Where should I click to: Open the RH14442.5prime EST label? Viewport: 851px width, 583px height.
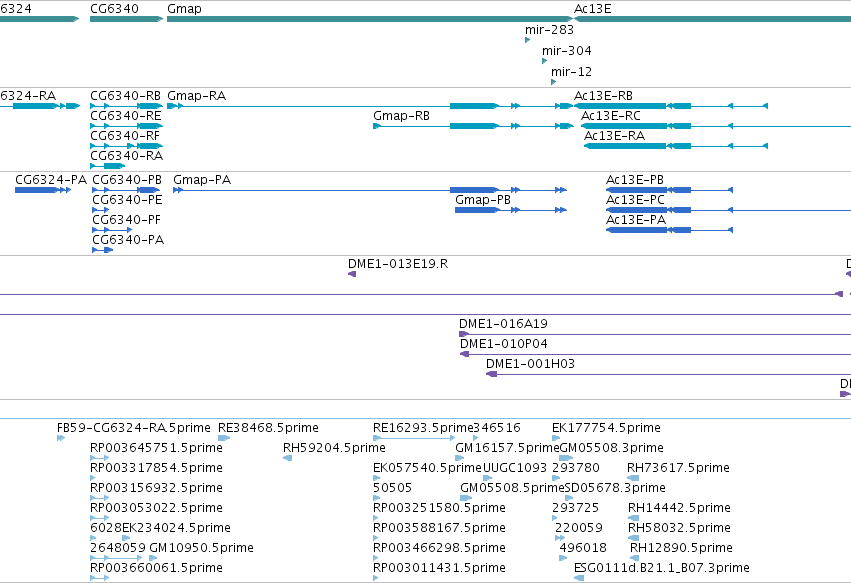click(679, 508)
